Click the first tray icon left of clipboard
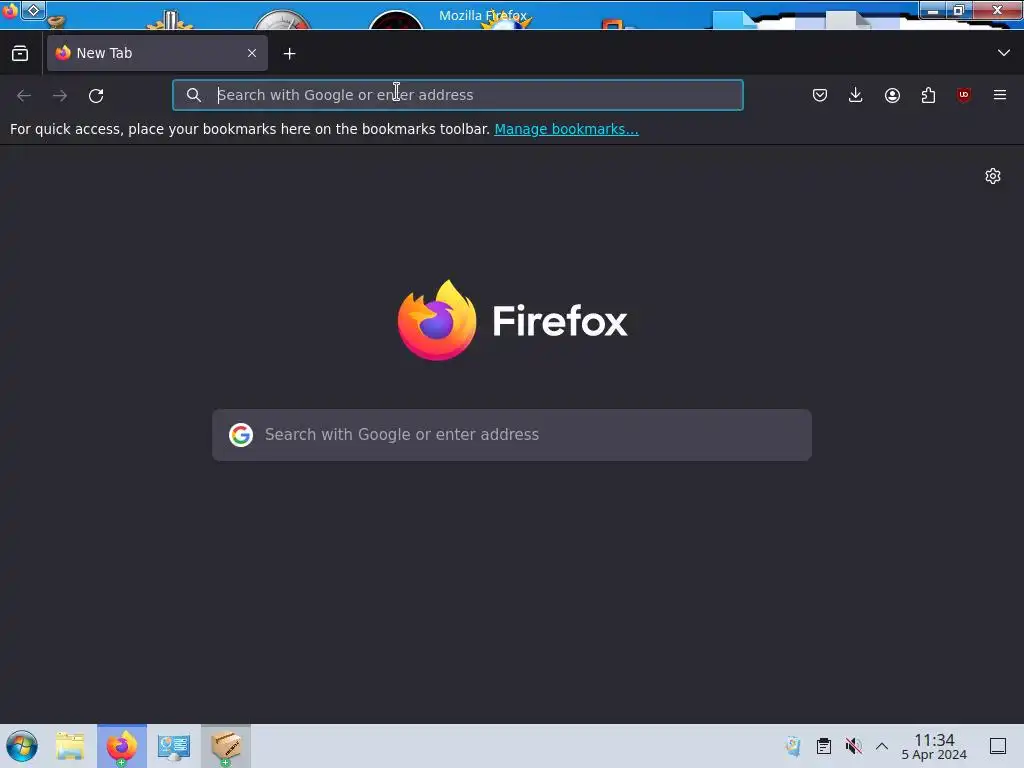This screenshot has width=1024, height=768. pyautogui.click(x=793, y=746)
